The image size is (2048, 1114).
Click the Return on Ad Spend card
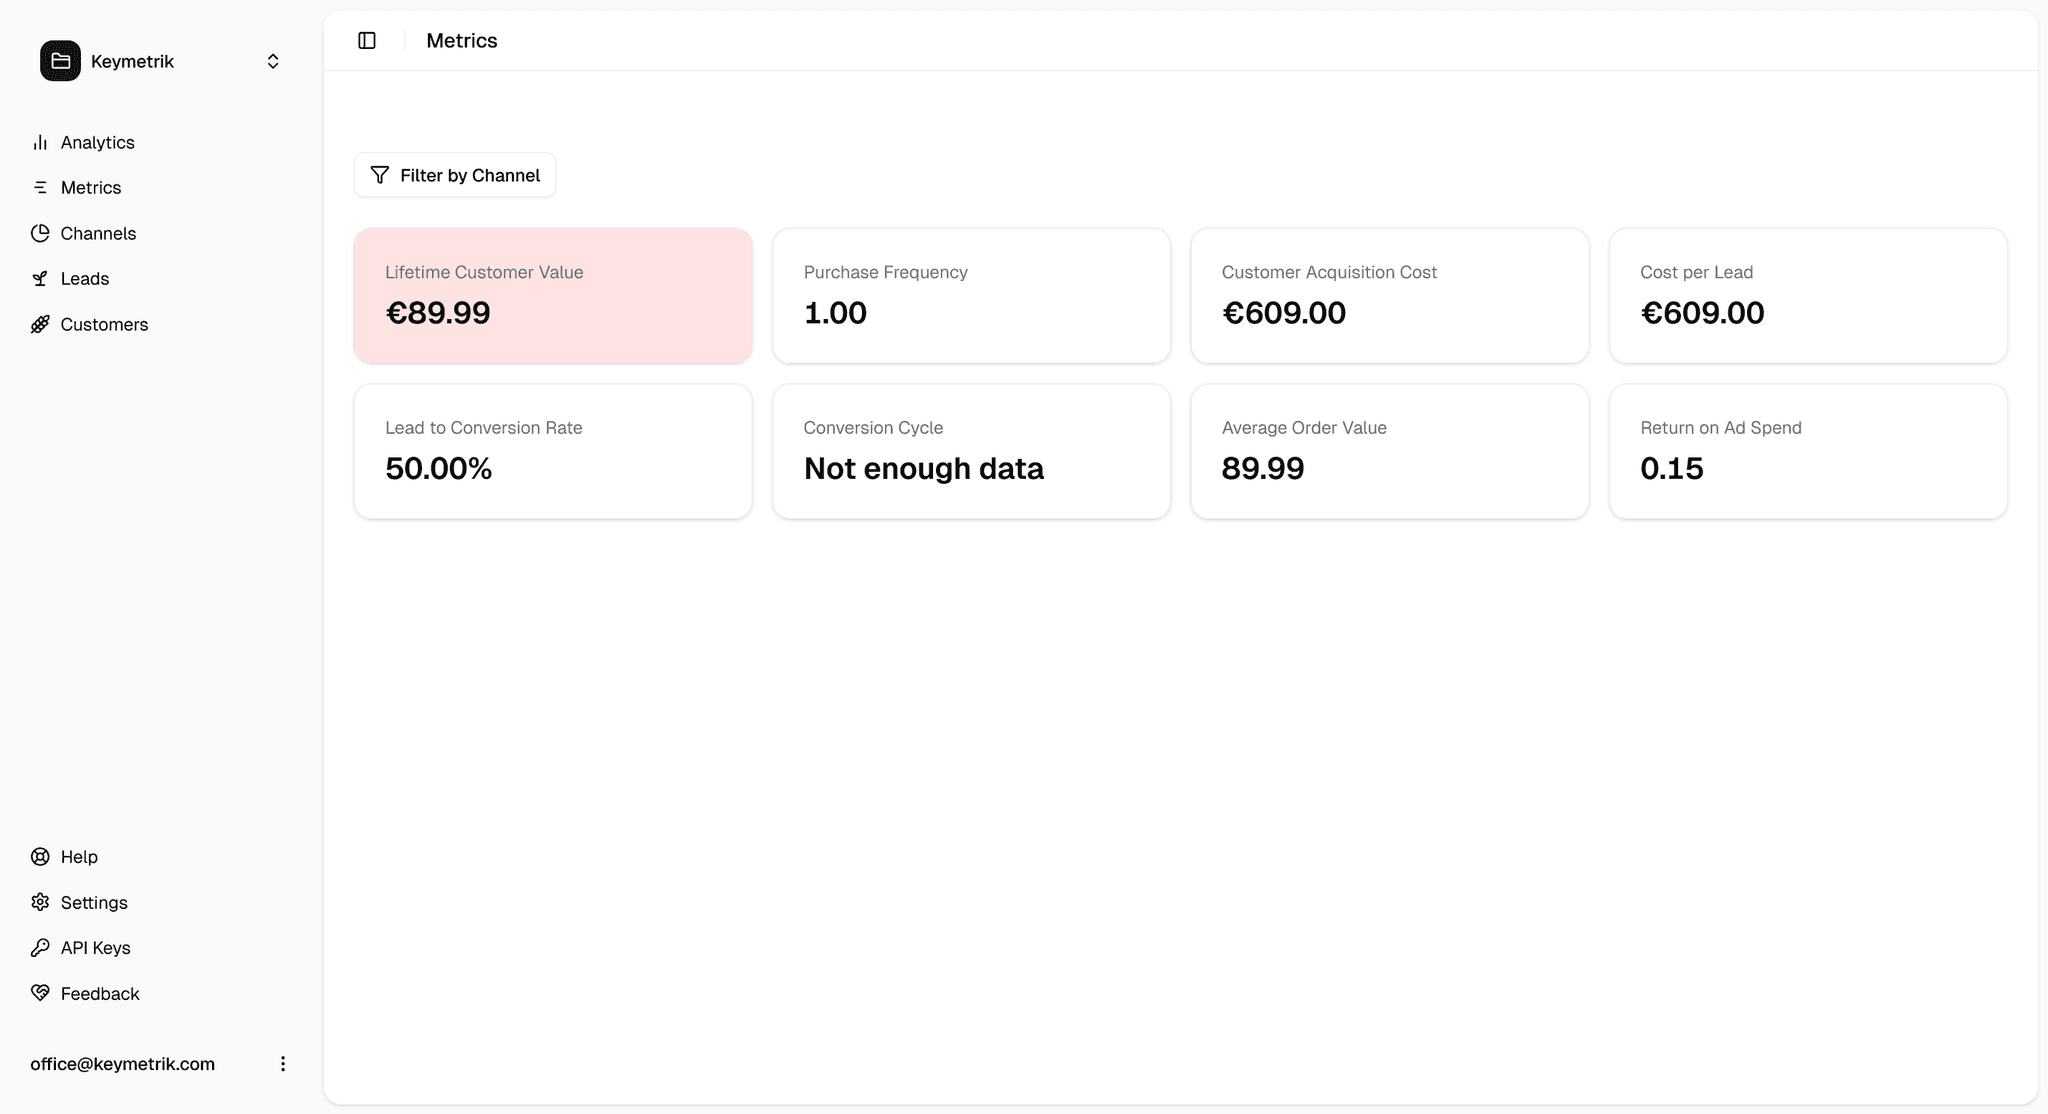click(1808, 451)
